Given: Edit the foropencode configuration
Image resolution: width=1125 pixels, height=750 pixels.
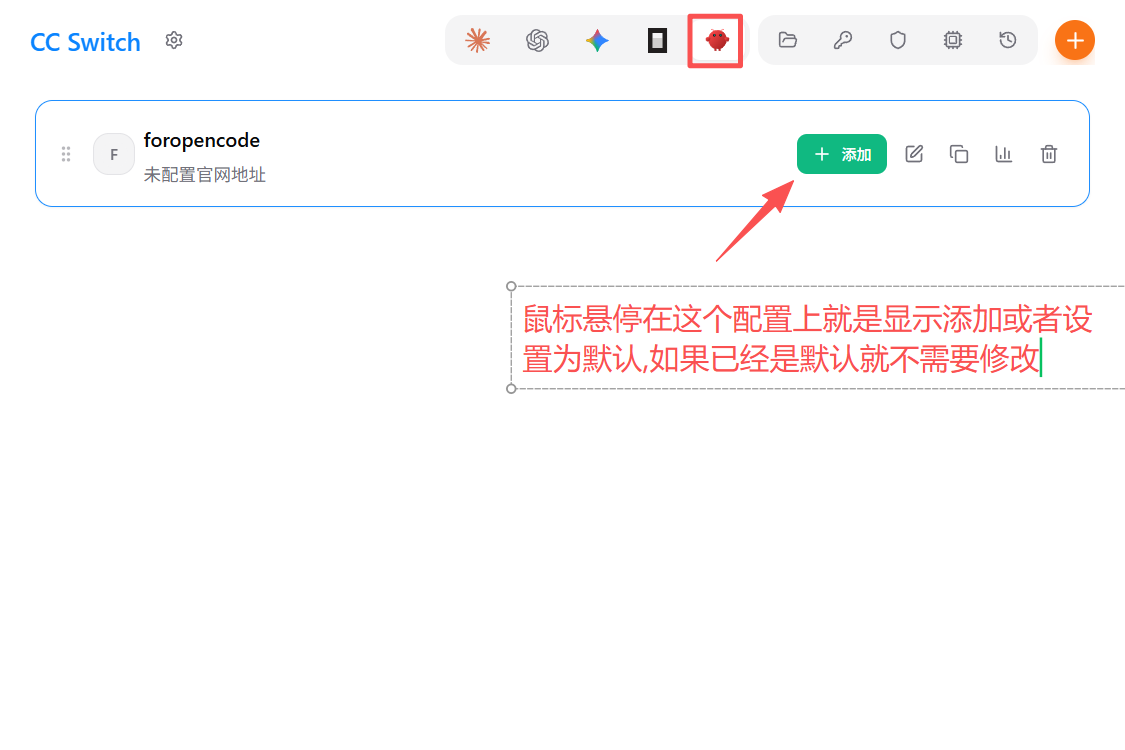Looking at the screenshot, I should (914, 154).
